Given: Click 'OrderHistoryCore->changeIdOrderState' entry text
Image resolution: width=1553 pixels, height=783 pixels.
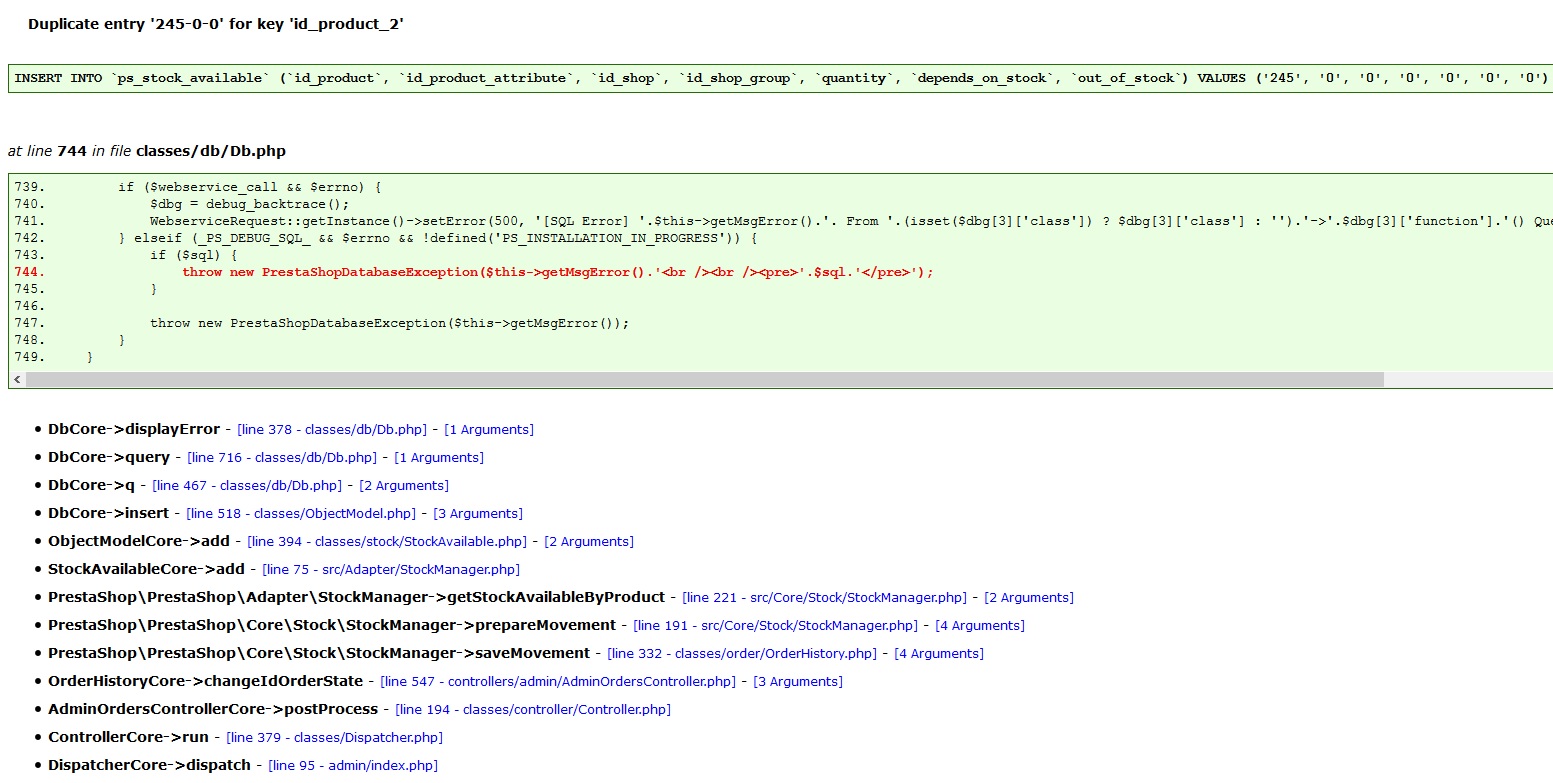Looking at the screenshot, I should click(206, 681).
